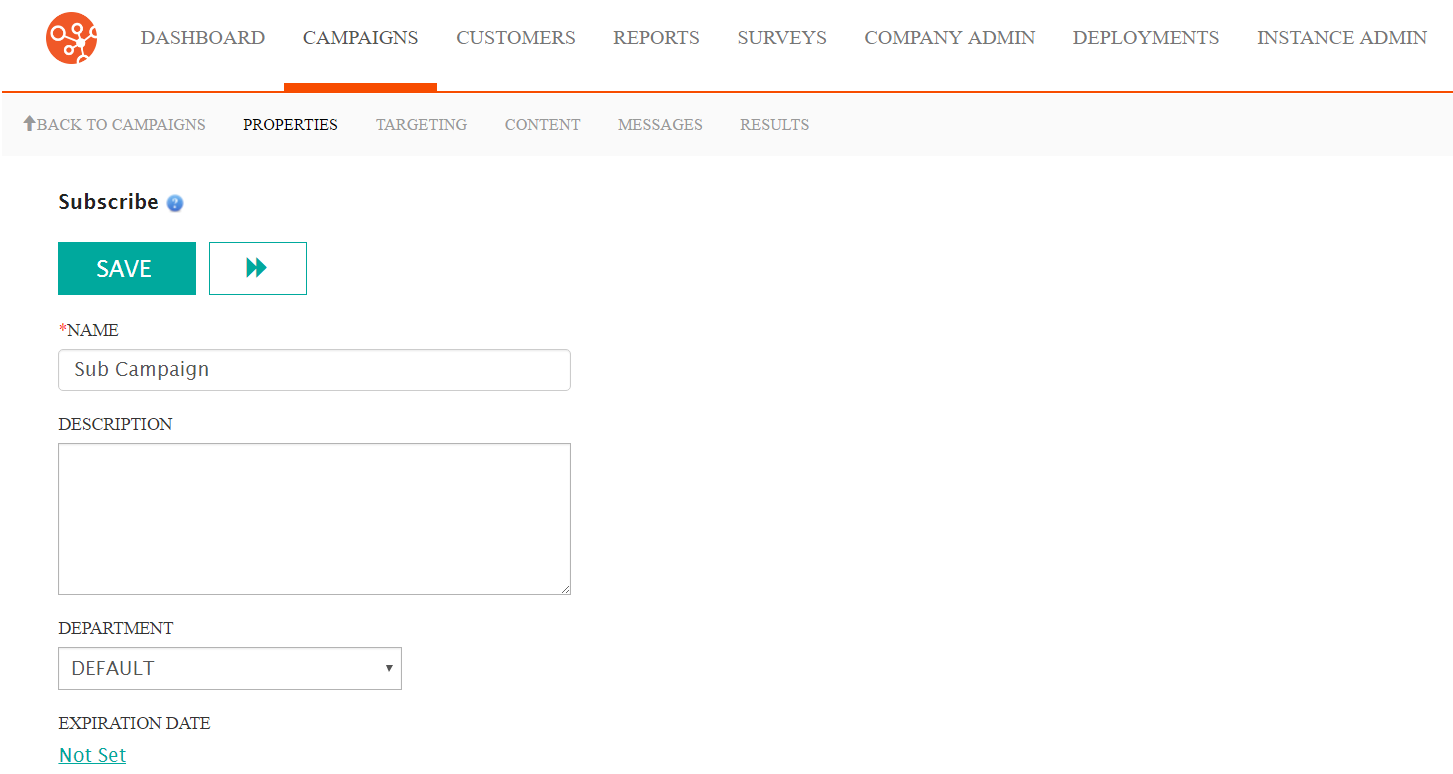Switch to the Results tab
Image resolution: width=1453 pixels, height=774 pixels.
click(x=775, y=125)
